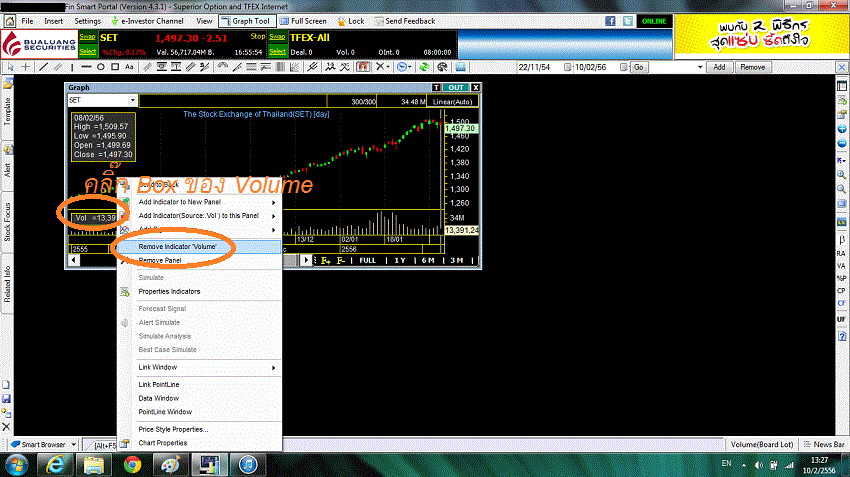Open Properties Indicators menu entry
850x477 pixels.
coord(199,292)
